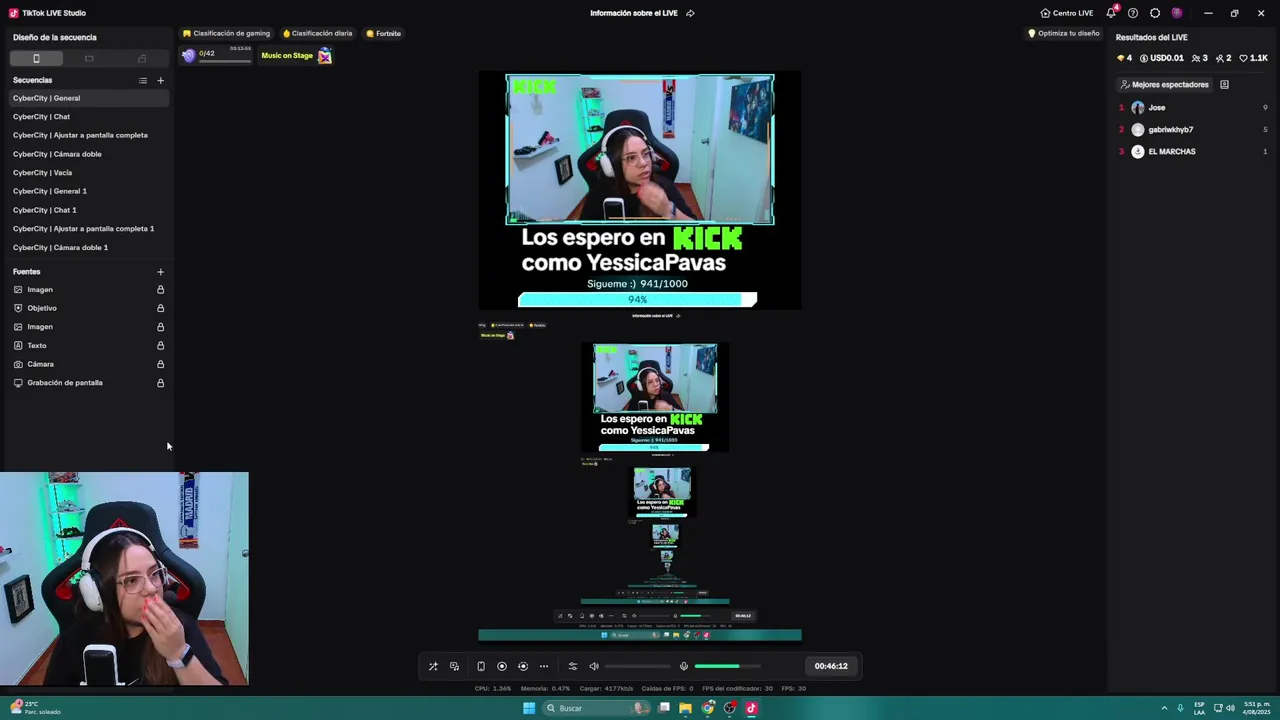Viewport: 1280px width, 720px height.
Task: Toggle lock on the Cámara source
Action: tap(160, 364)
